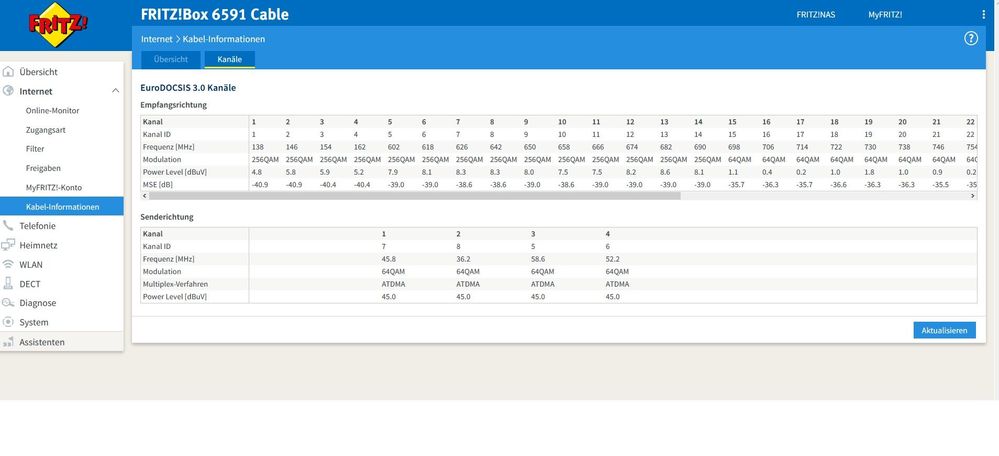Viewport: 999px width, 456px height.
Task: Click the 45.8 MHz upstream frequency
Action: pyautogui.click(x=388, y=259)
